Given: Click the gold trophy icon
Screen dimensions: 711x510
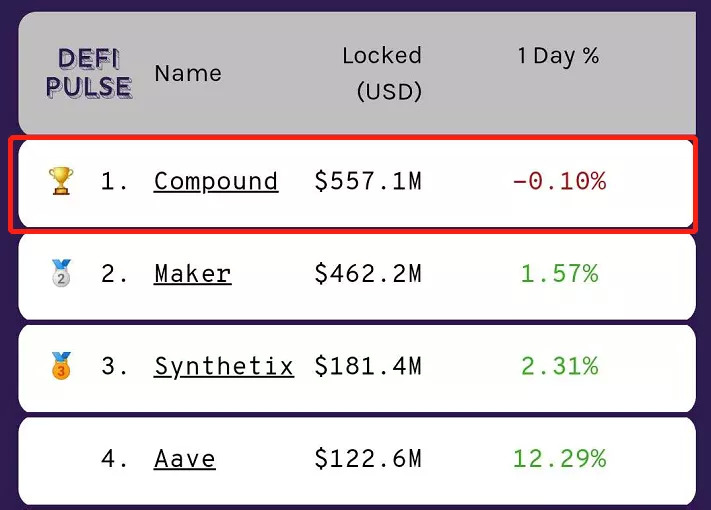Looking at the screenshot, I should click(x=61, y=181).
